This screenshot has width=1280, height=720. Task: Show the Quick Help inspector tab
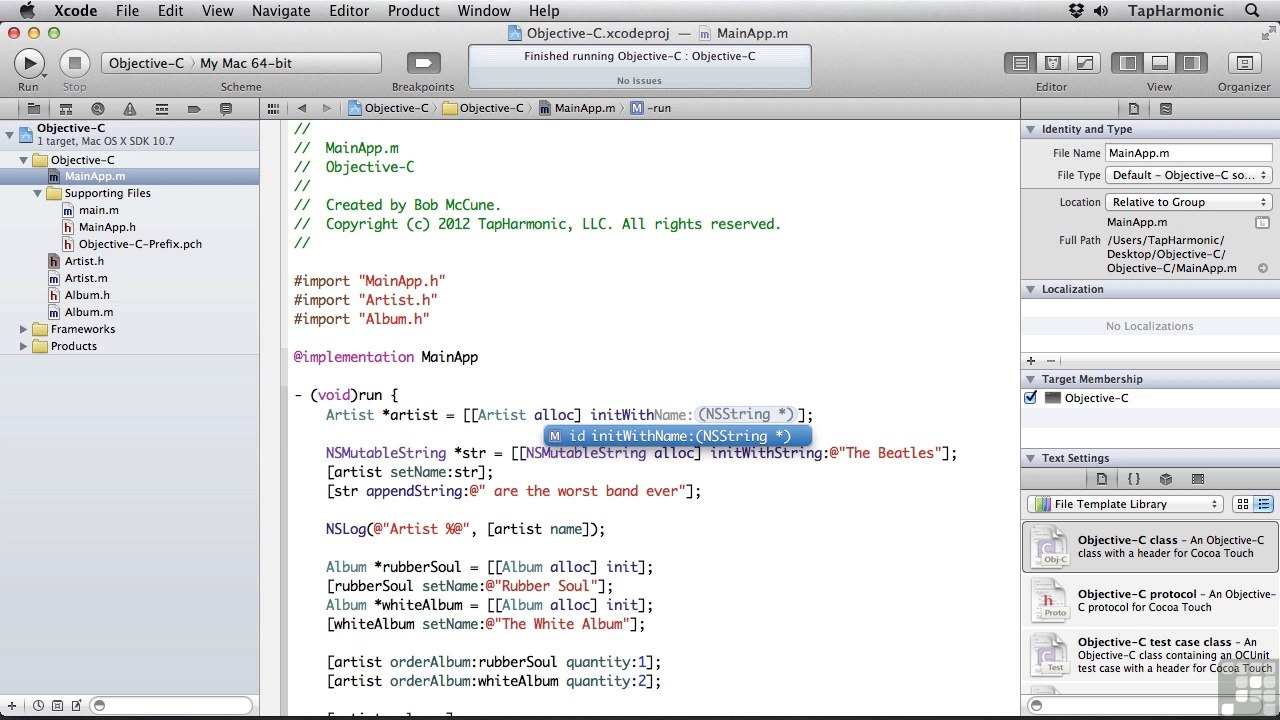(1166, 108)
